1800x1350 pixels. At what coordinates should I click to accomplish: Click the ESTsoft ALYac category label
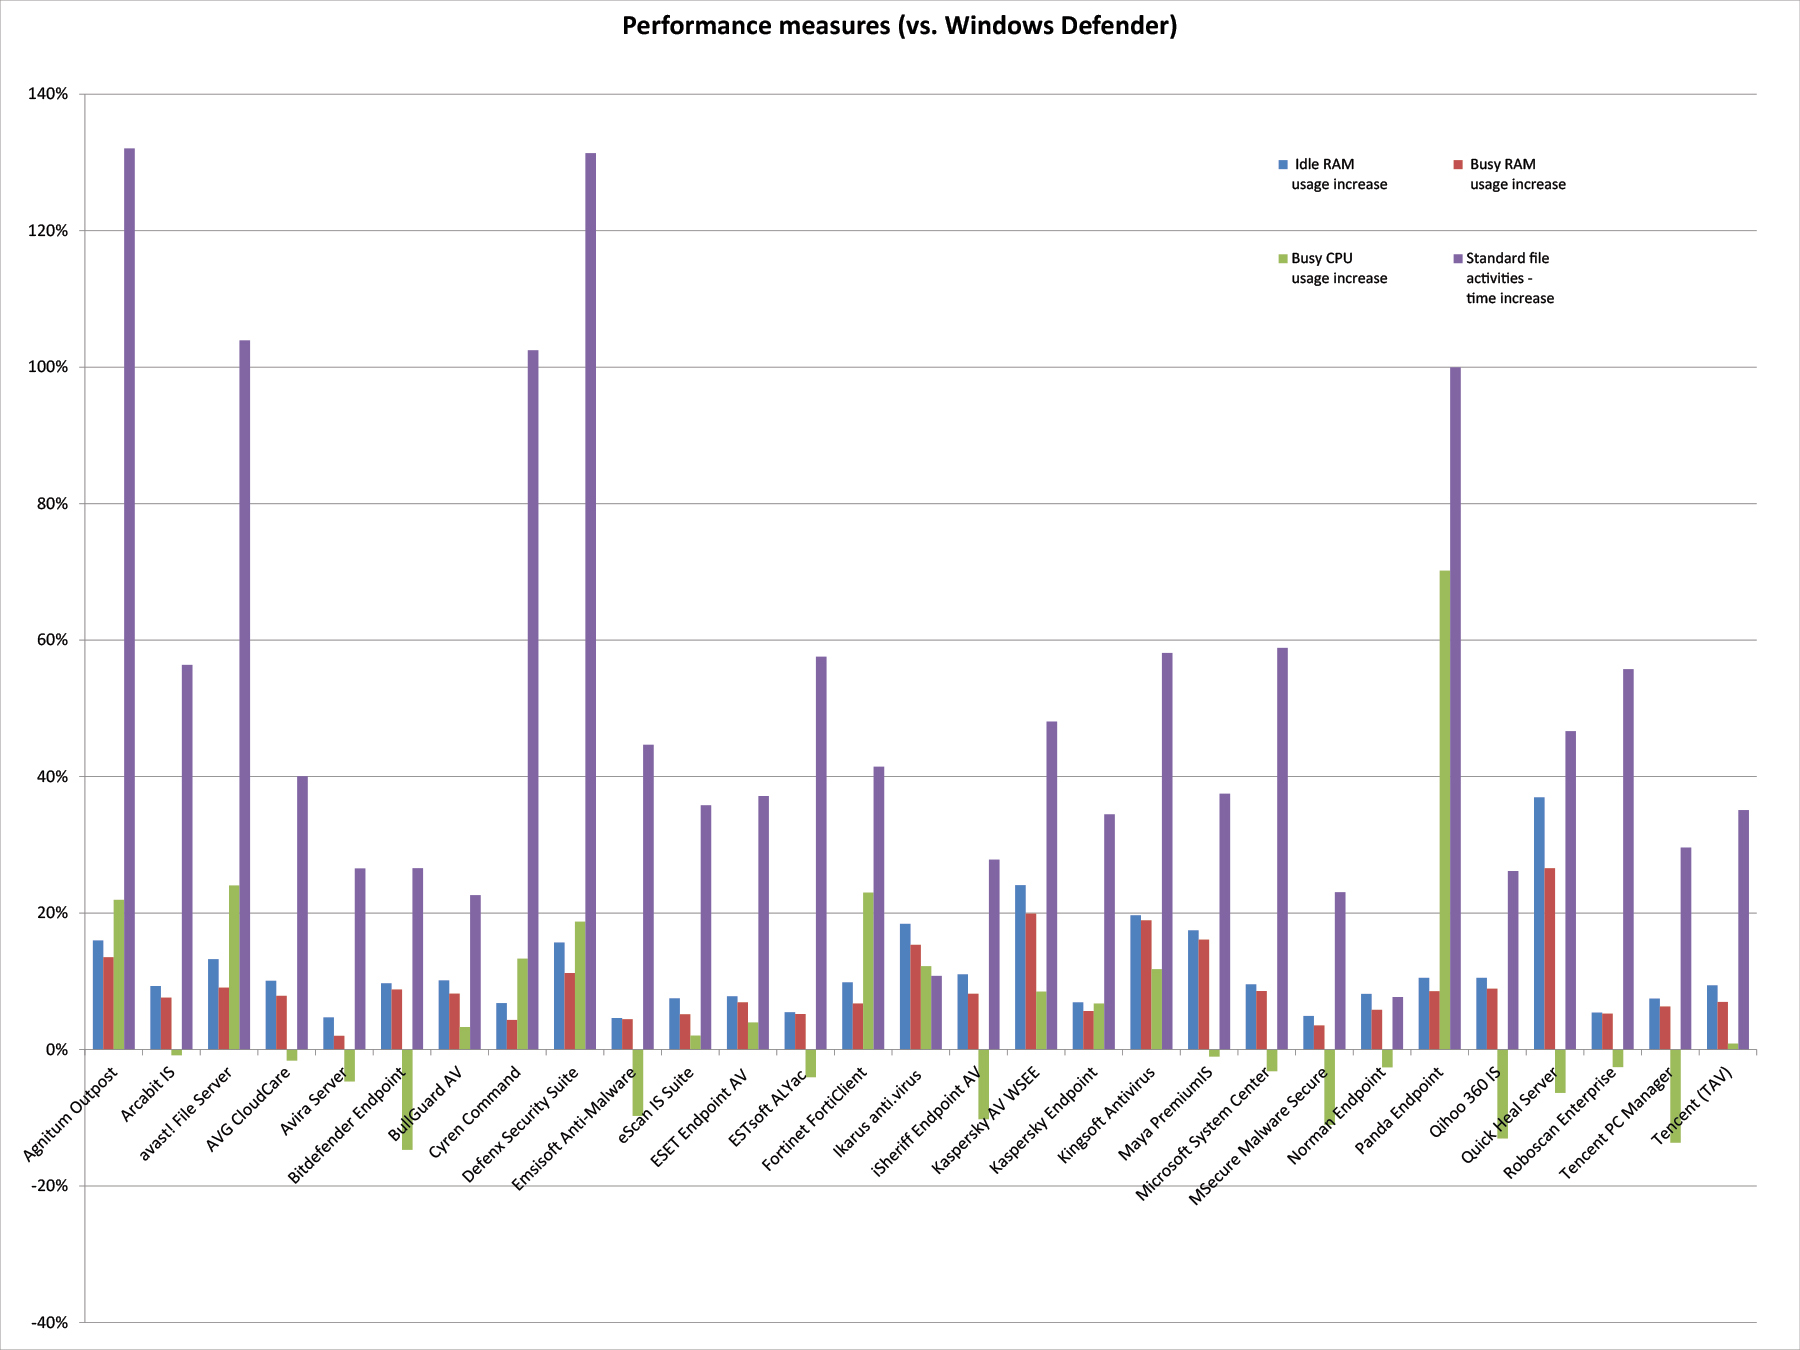(x=767, y=1106)
